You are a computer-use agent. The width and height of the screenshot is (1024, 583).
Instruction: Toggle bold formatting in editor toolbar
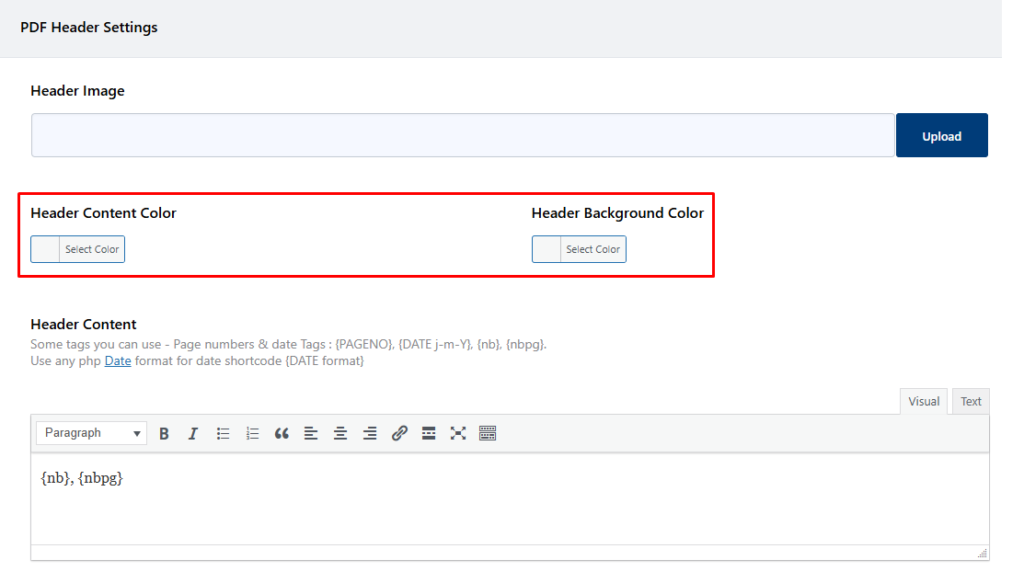point(164,433)
